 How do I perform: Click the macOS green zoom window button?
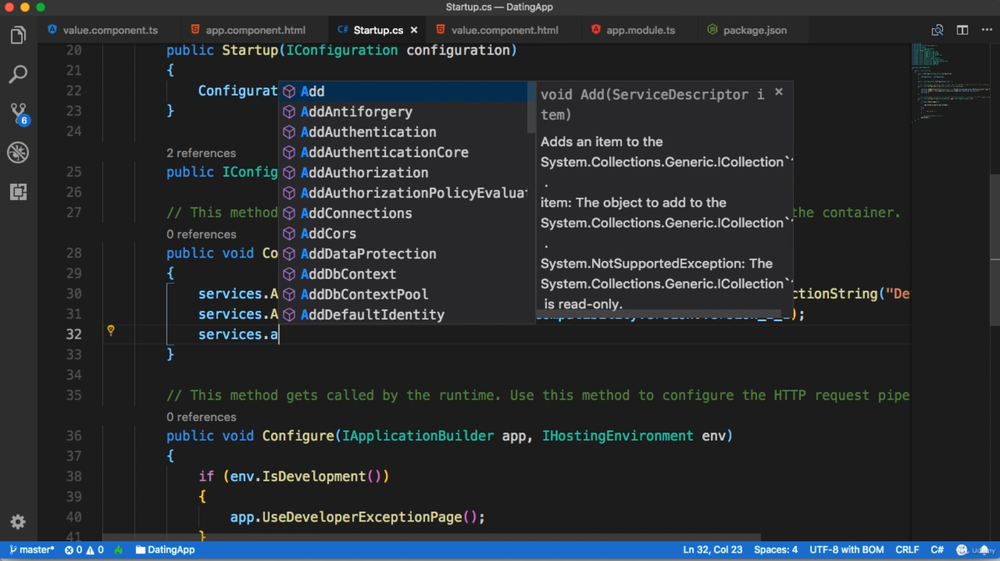[40, 7]
